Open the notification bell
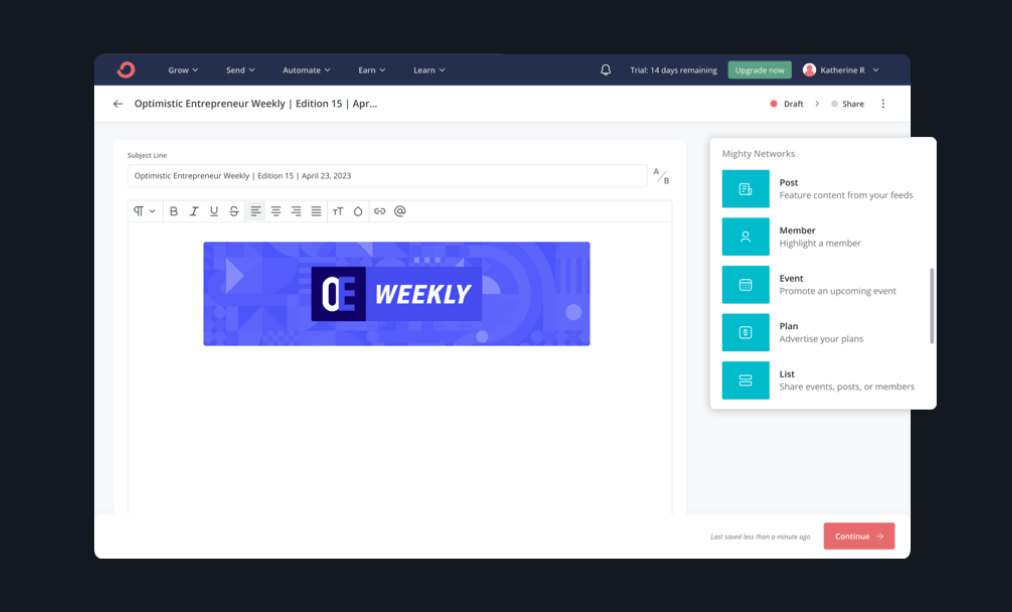This screenshot has width=1012, height=612. tap(605, 70)
